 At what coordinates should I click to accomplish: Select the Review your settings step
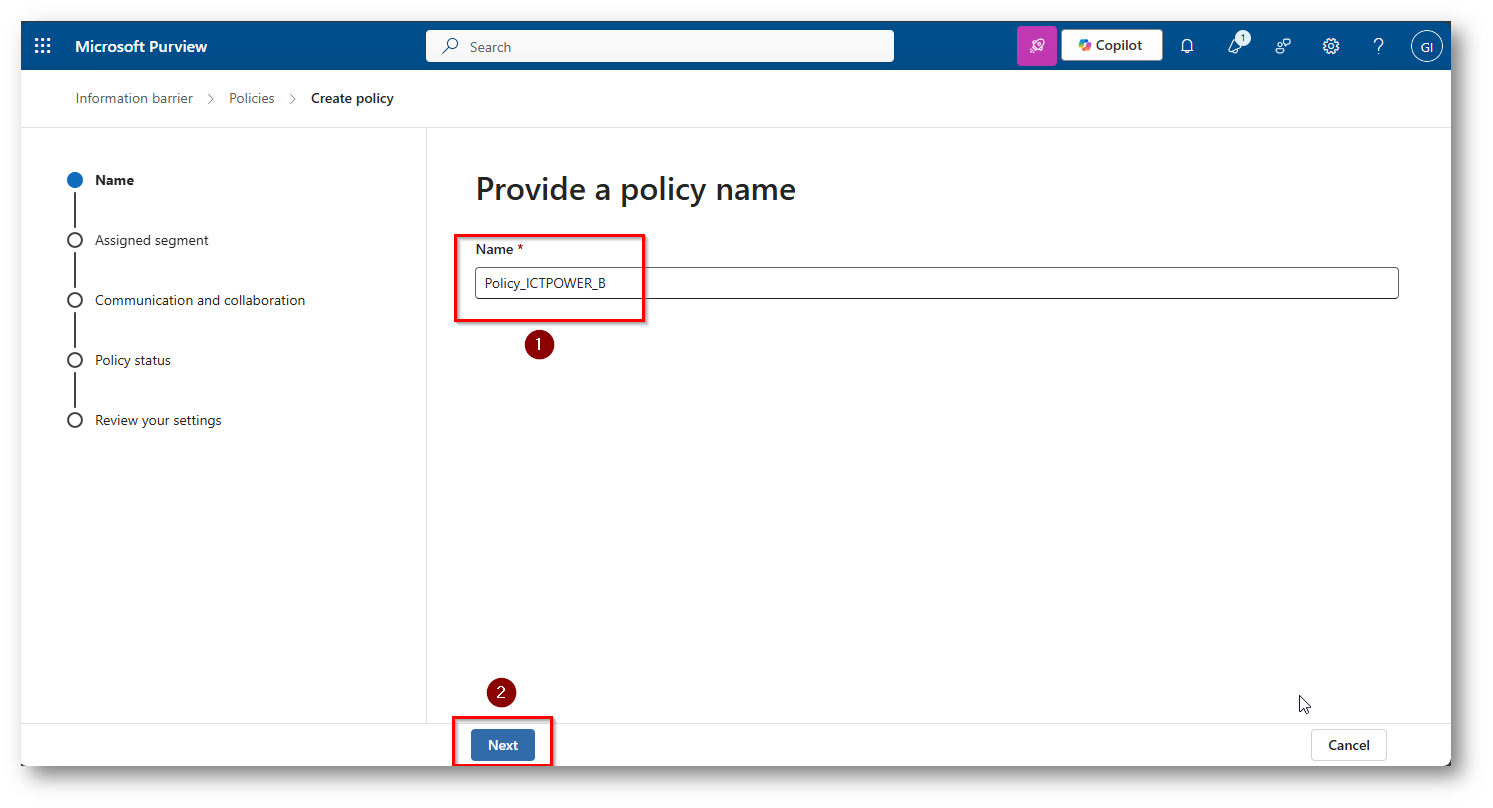(x=144, y=420)
